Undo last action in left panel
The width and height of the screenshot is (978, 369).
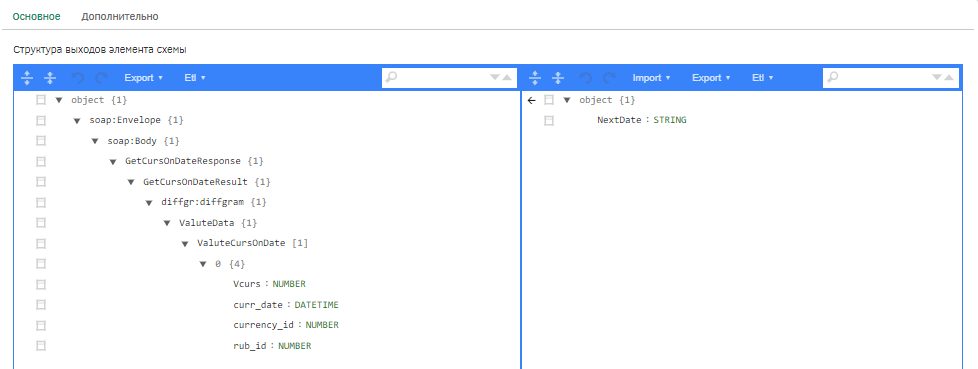click(x=77, y=78)
